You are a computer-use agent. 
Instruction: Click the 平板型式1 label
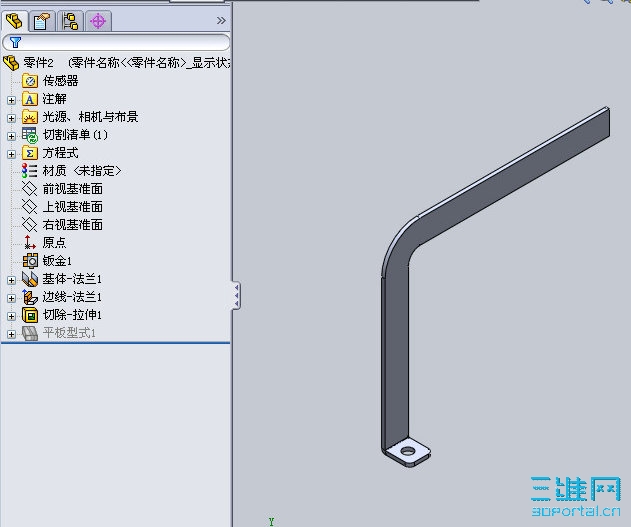tap(69, 333)
